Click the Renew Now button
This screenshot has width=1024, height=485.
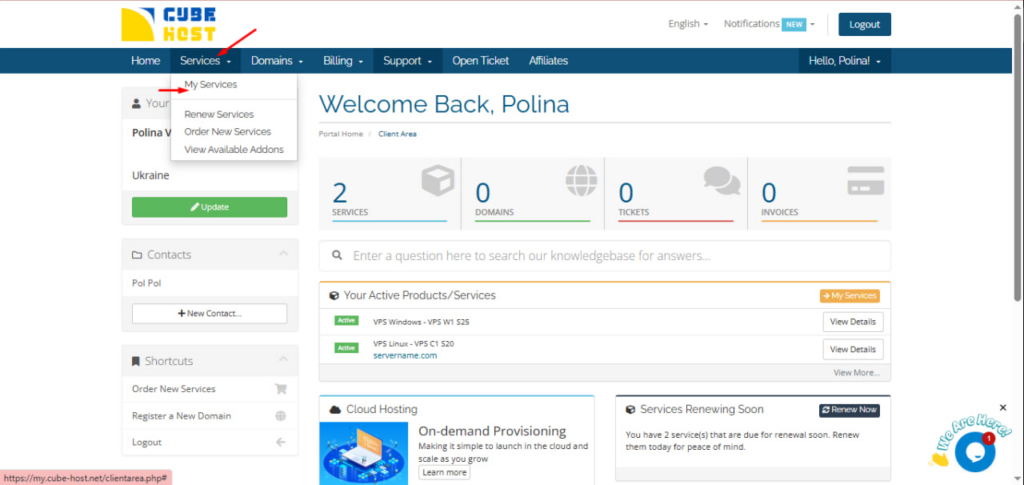point(849,409)
